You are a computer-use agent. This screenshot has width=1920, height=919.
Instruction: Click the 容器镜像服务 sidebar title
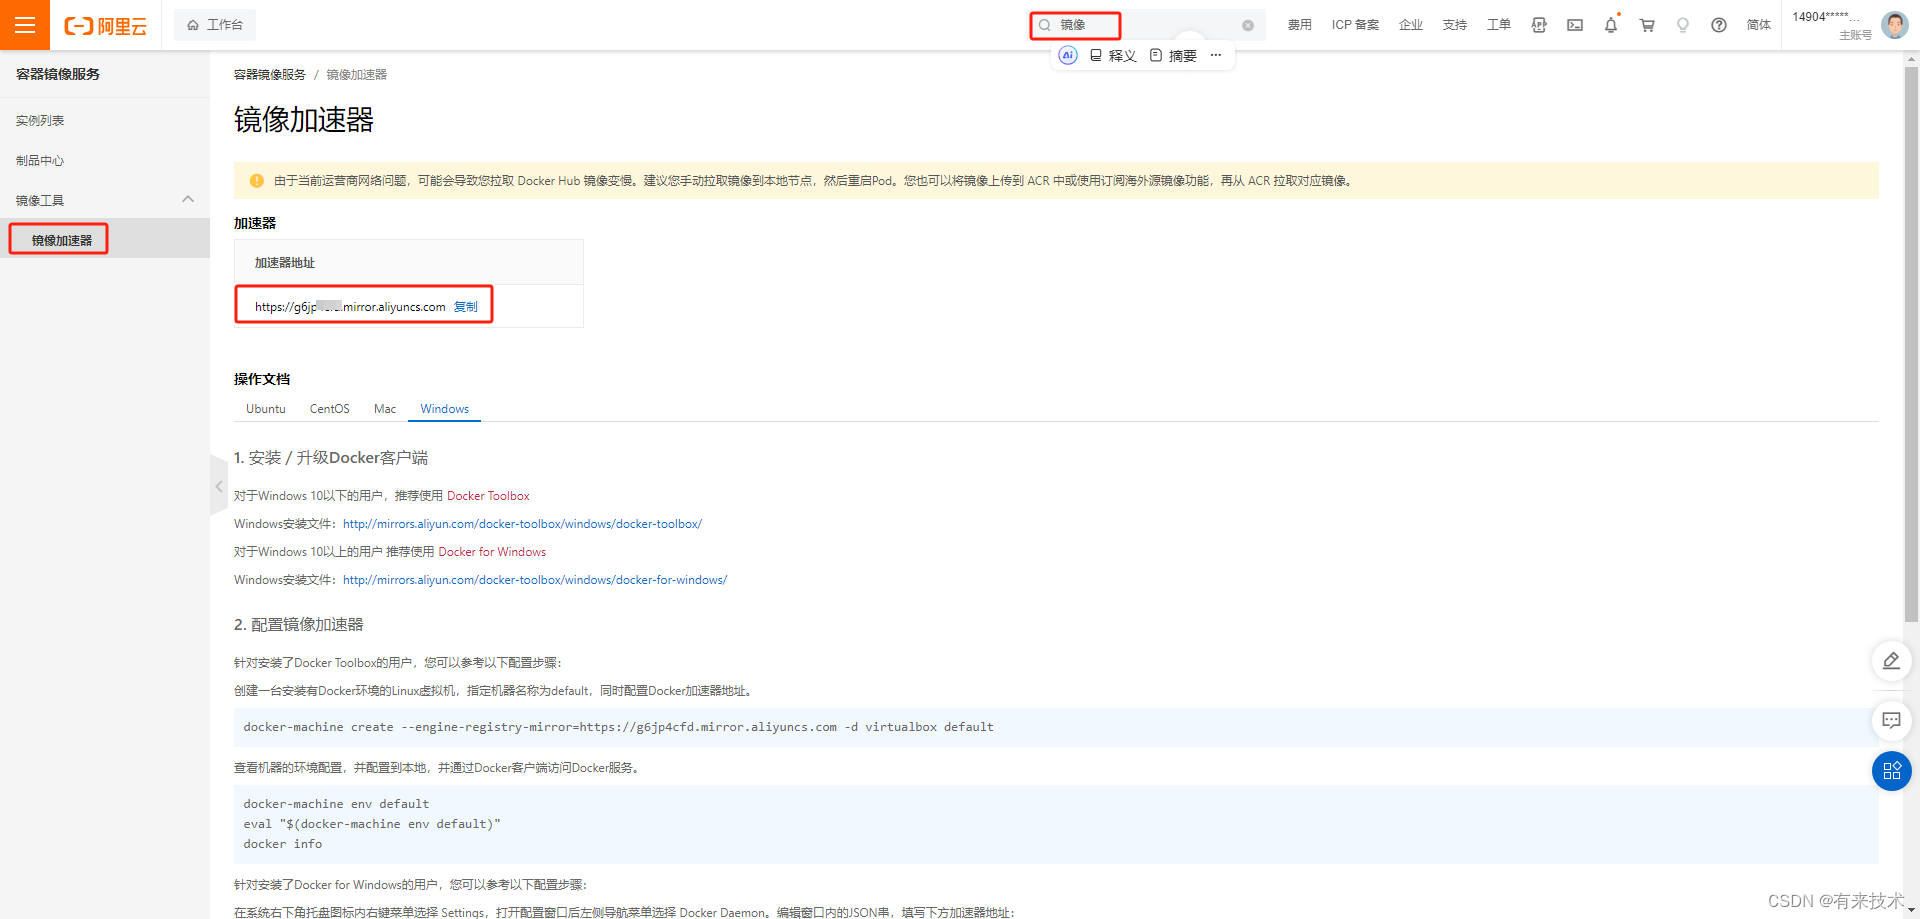point(58,74)
